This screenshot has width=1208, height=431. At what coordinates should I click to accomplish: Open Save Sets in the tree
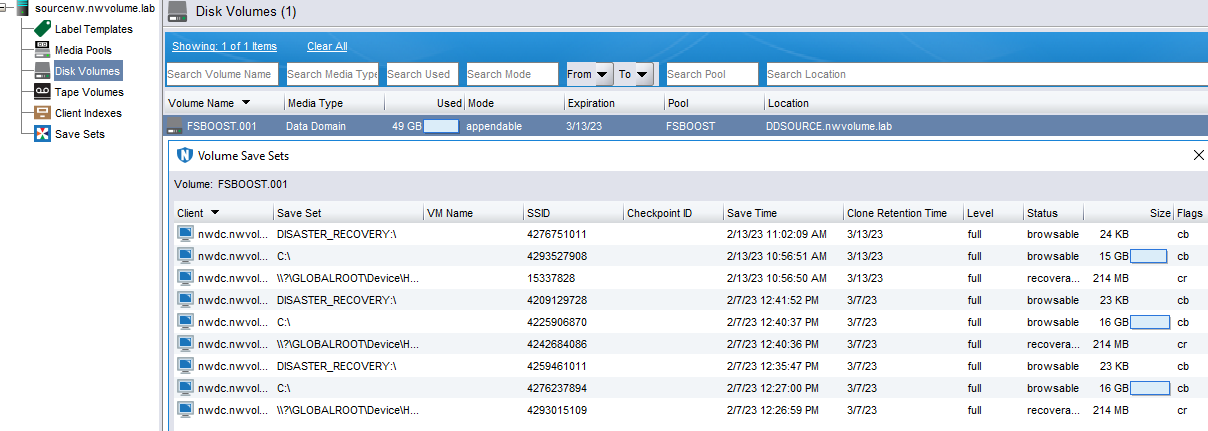point(80,134)
